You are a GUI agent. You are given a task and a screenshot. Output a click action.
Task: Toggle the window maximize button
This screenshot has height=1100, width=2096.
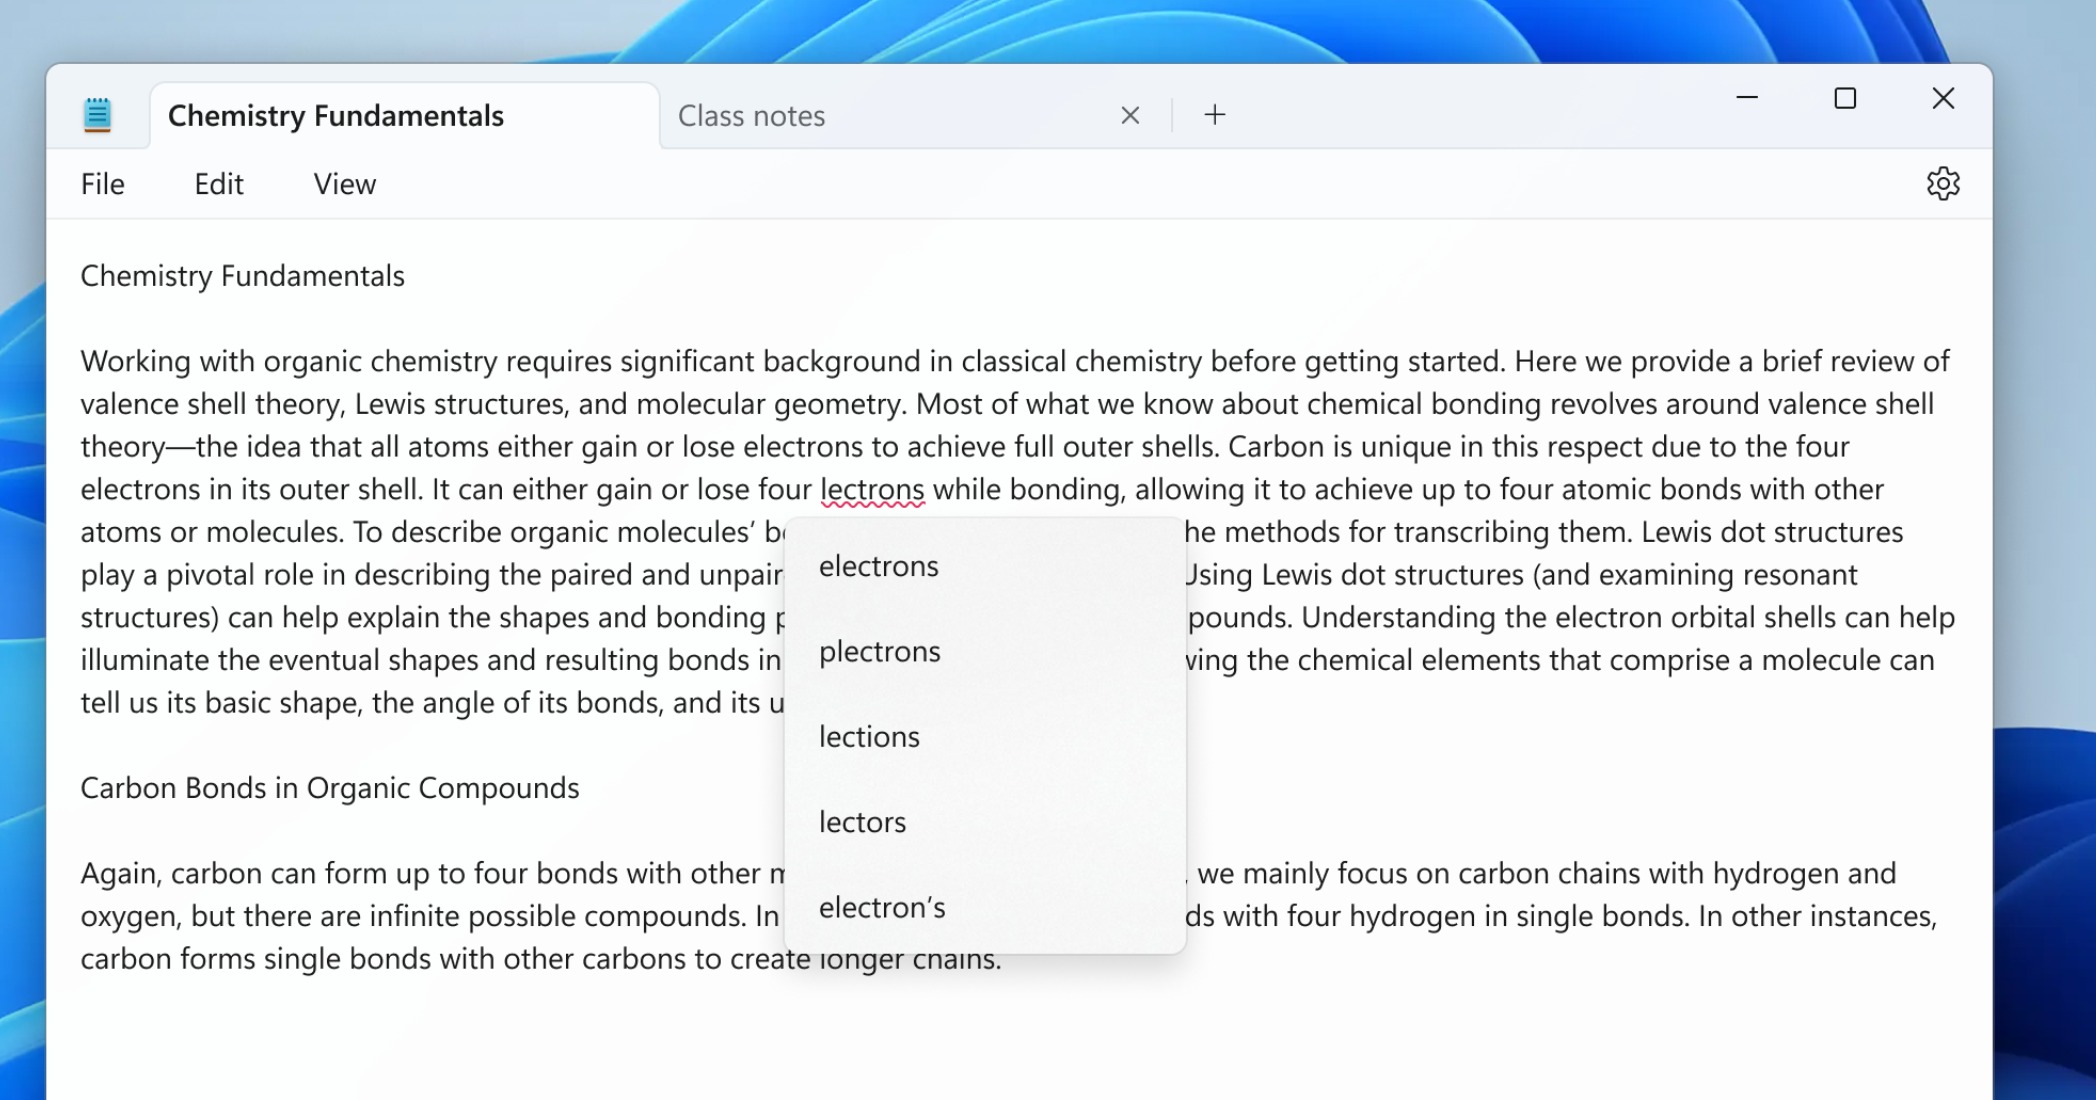click(1844, 97)
